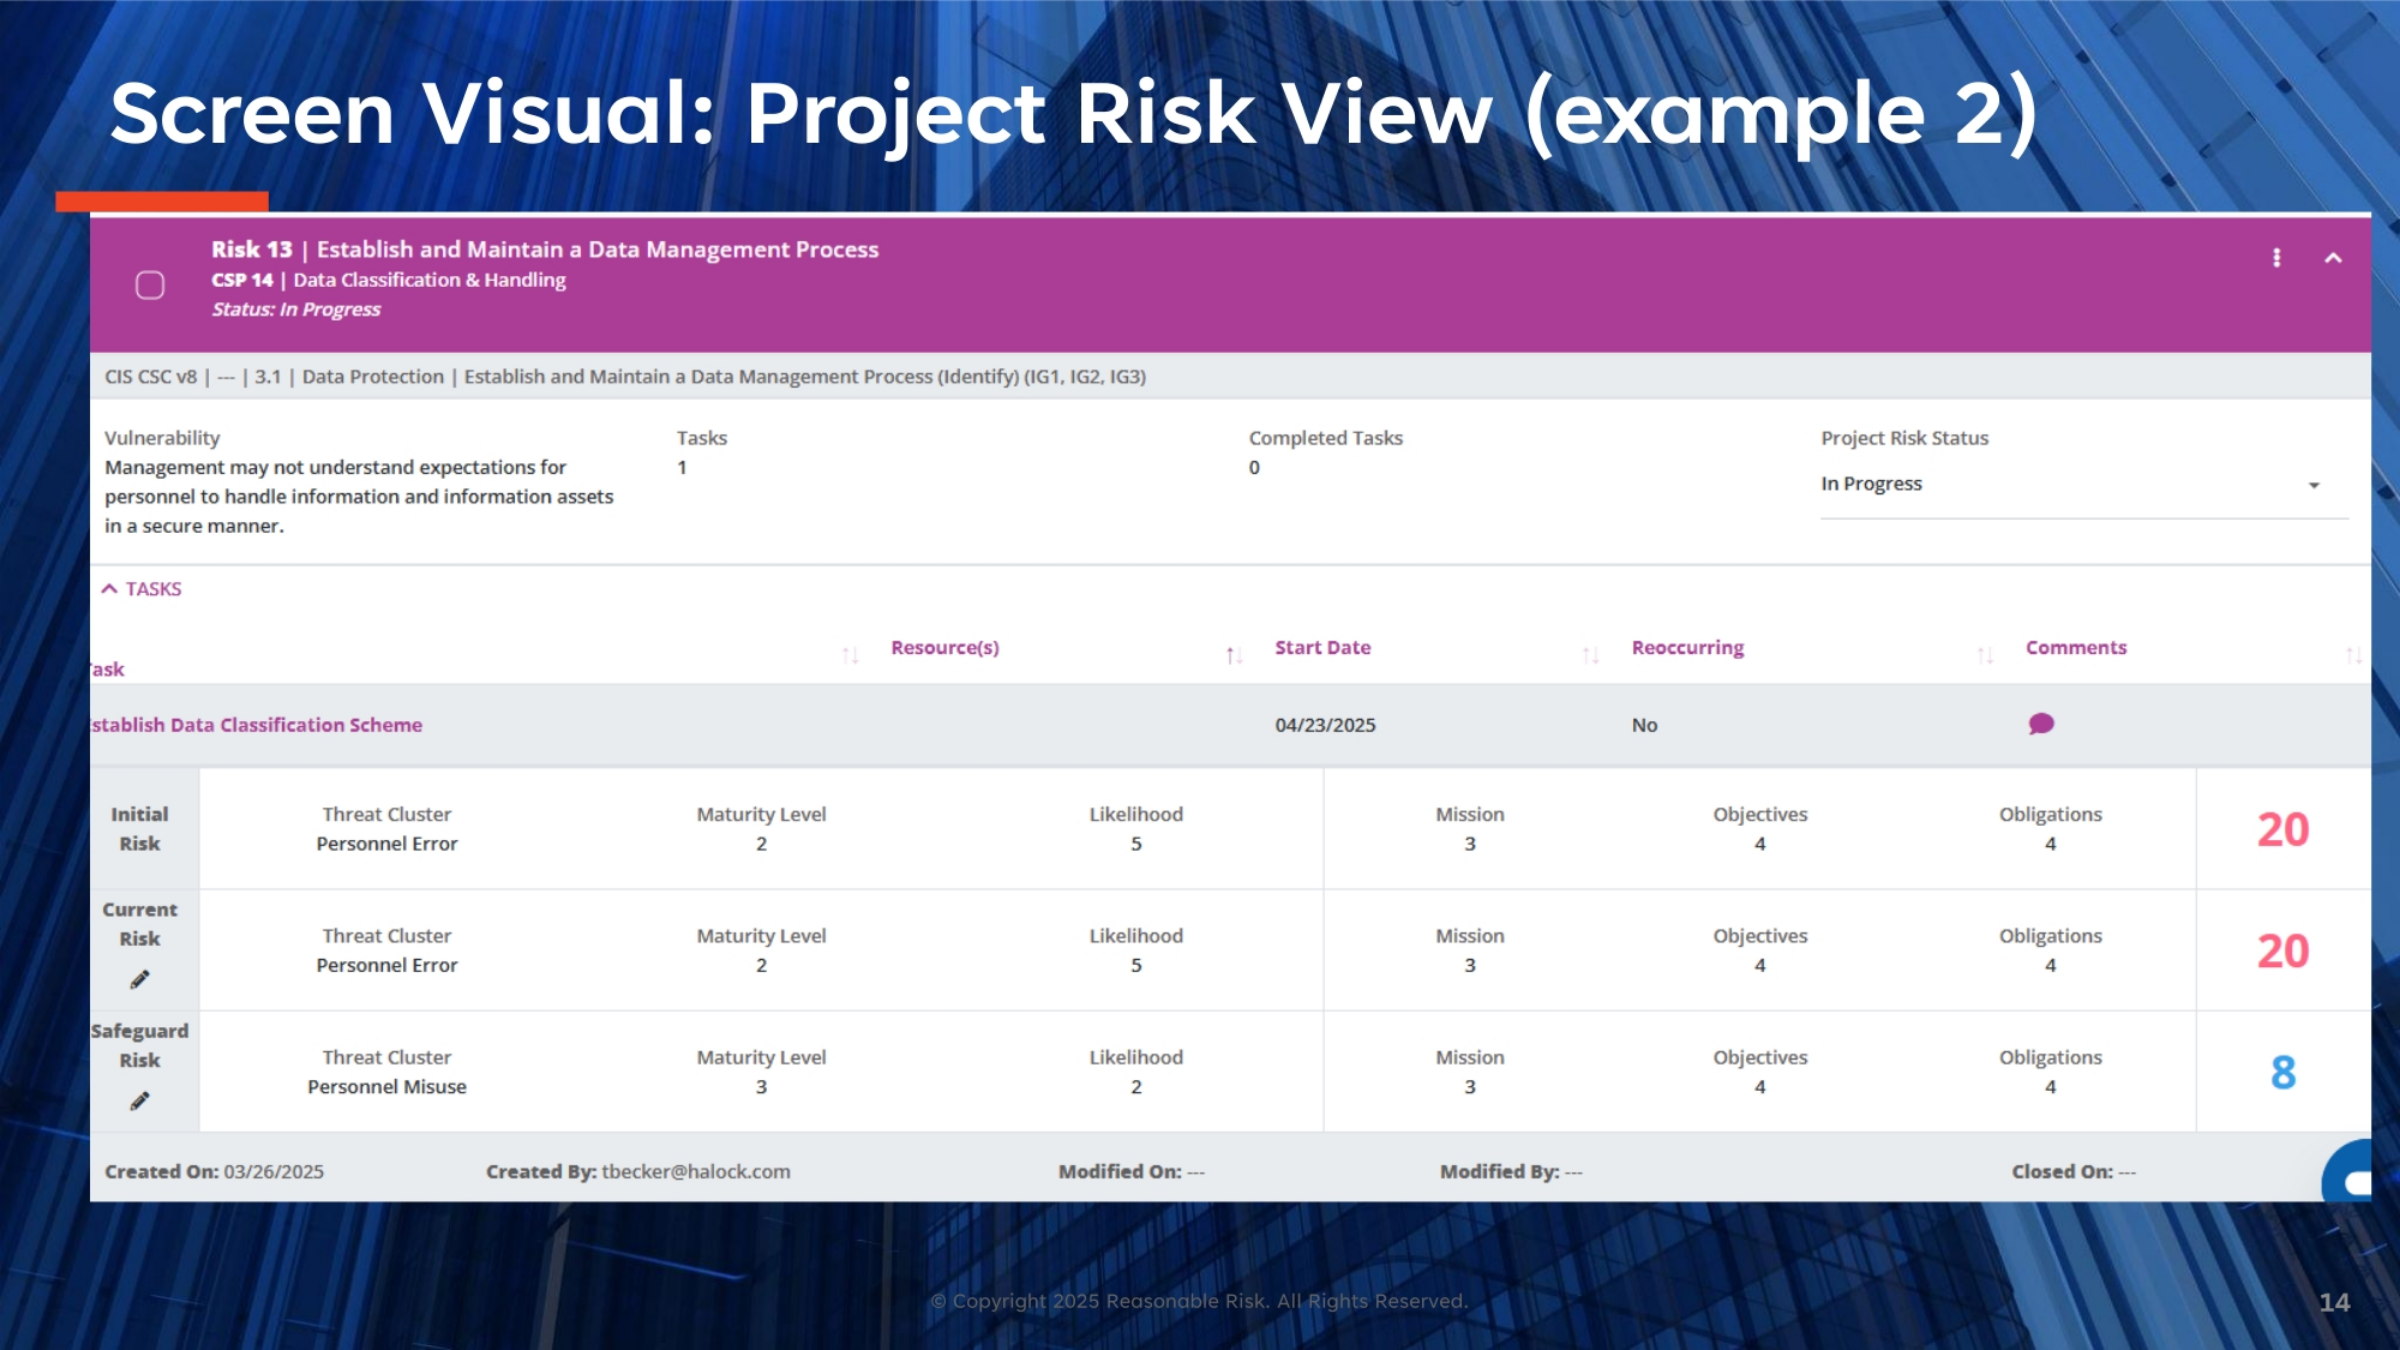Click the Status: In Progress label
The image size is (2400, 1350).
[296, 310]
